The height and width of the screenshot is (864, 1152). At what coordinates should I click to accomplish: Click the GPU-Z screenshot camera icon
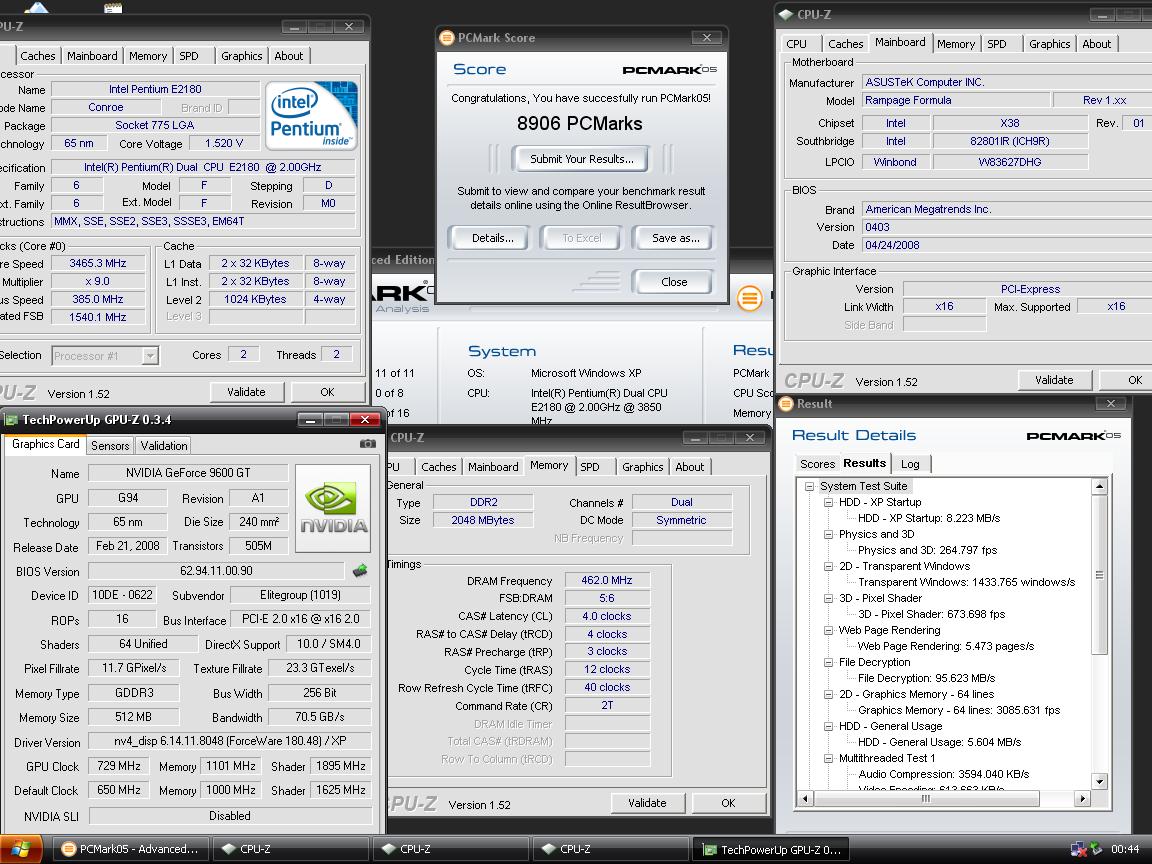click(367, 444)
